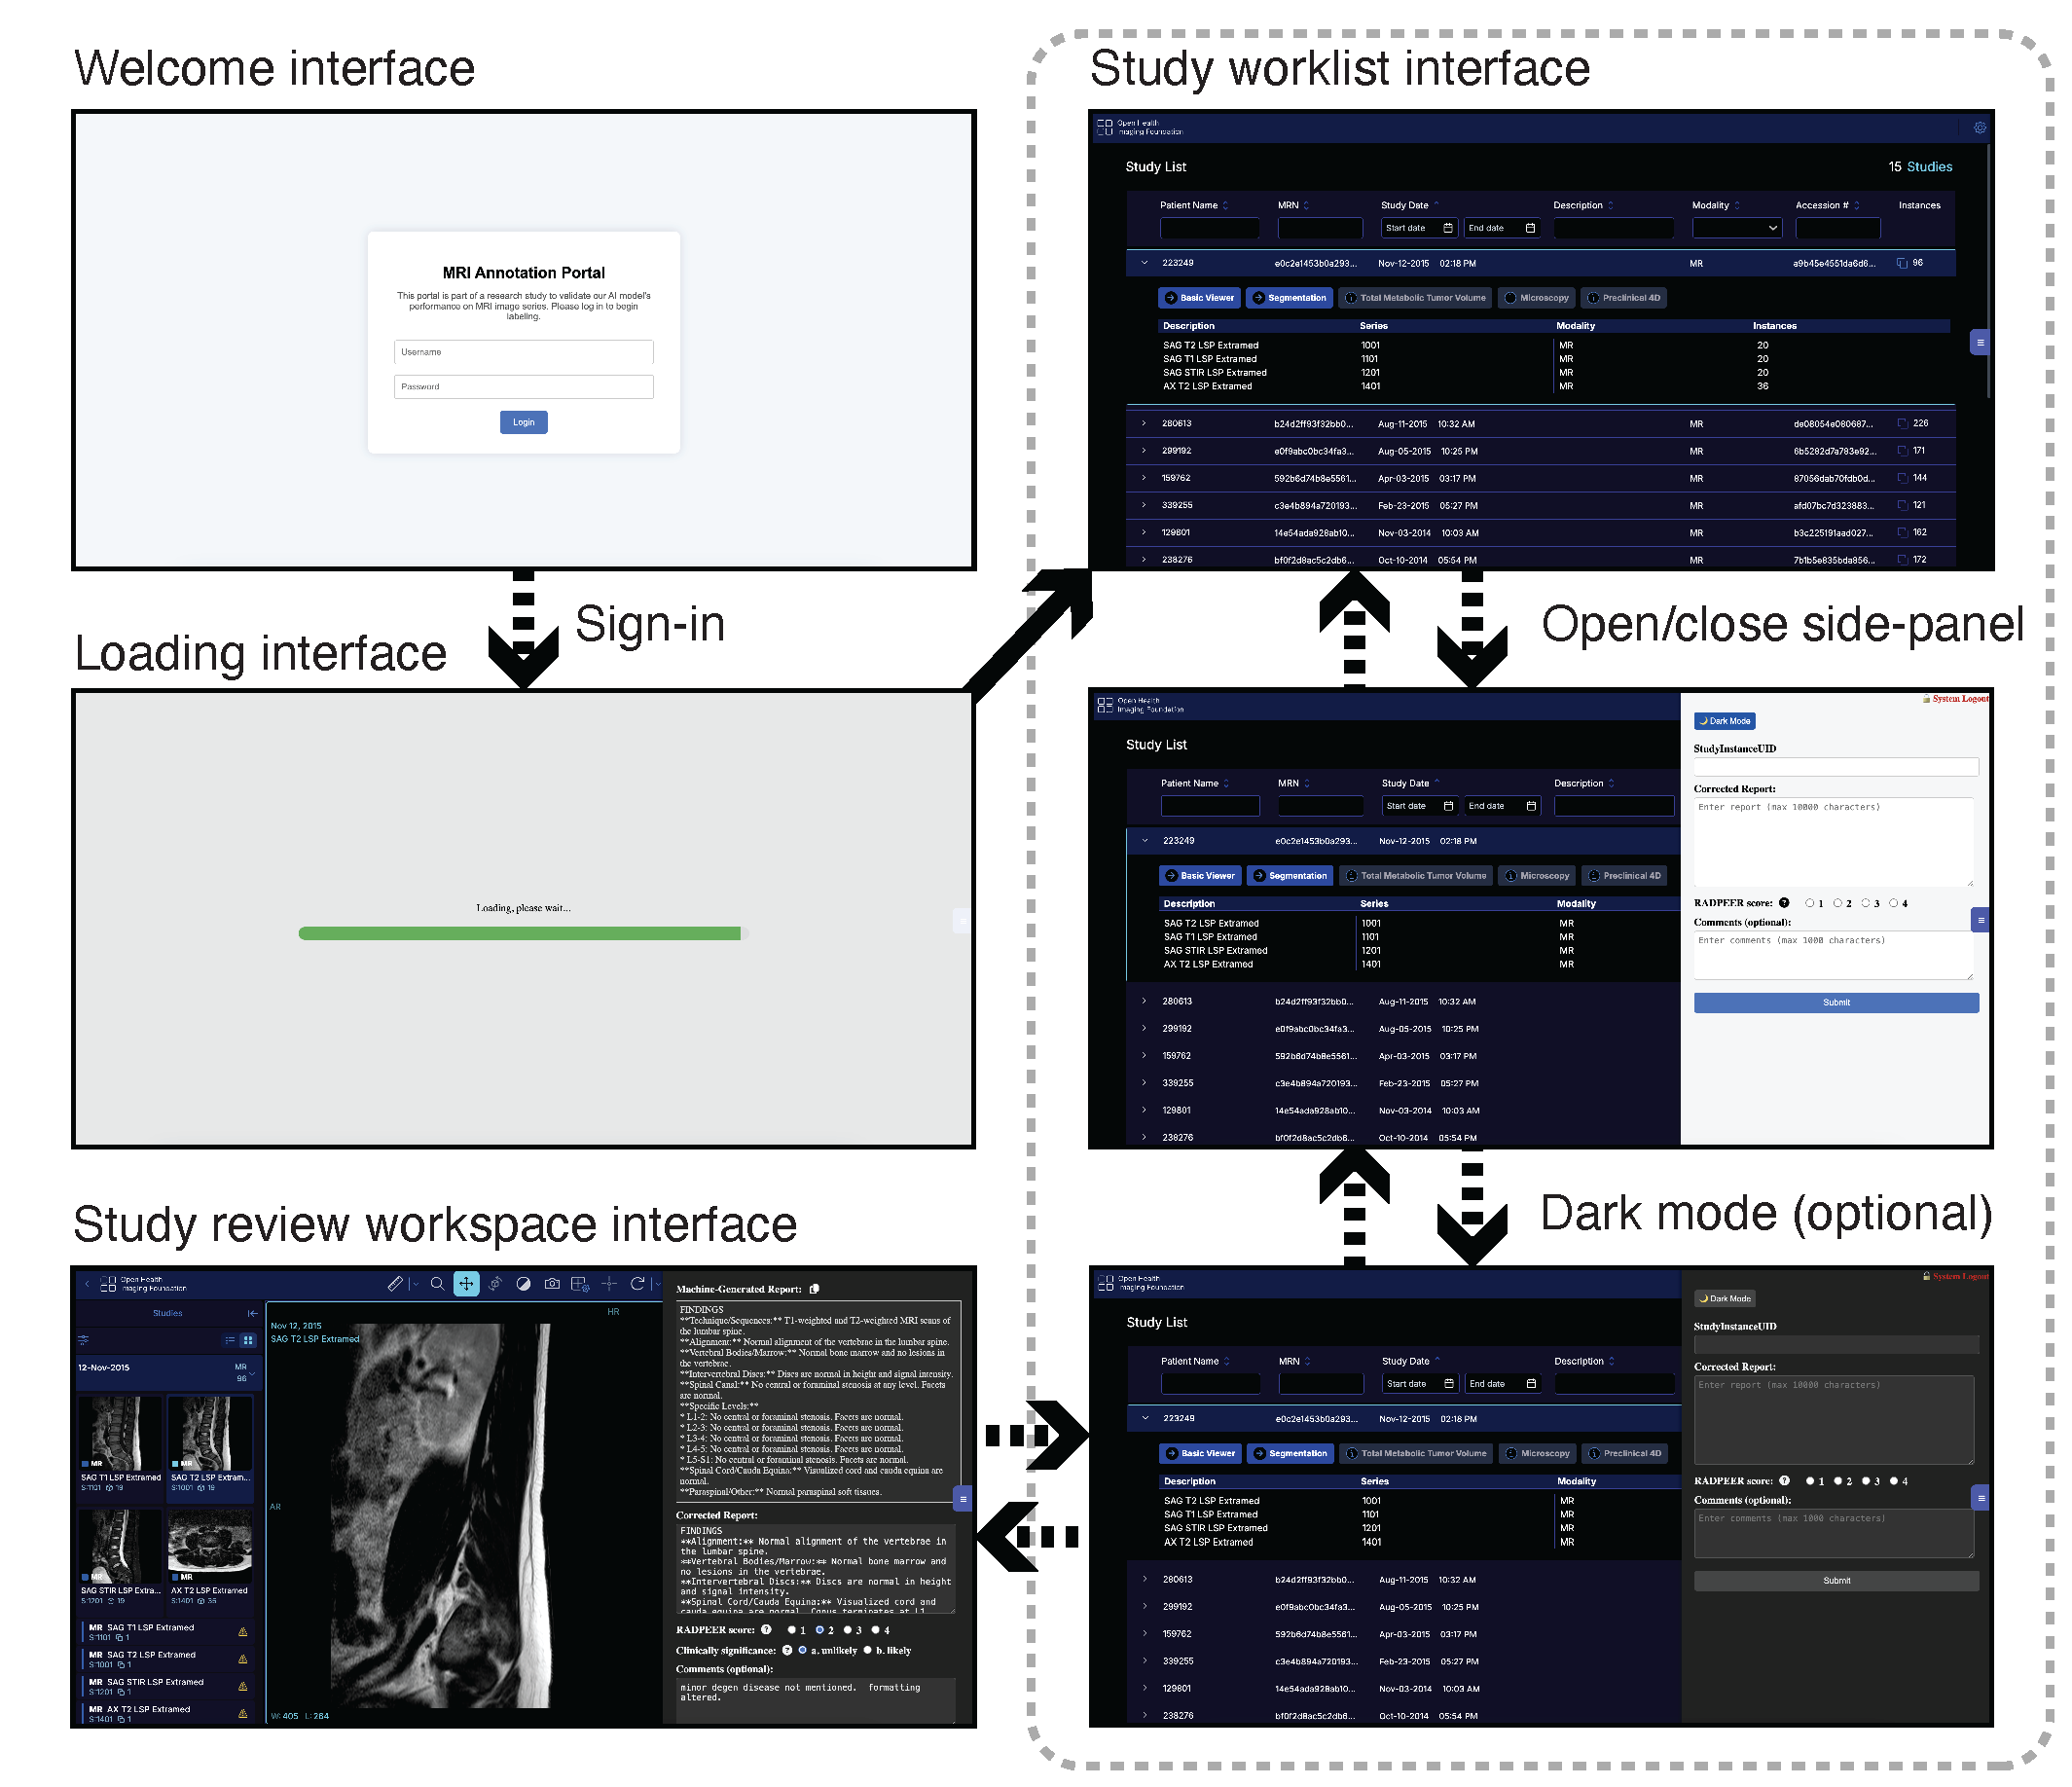Select the measurement ruler tool in review workspace
The width and height of the screenshot is (2072, 1787).
[394, 1283]
